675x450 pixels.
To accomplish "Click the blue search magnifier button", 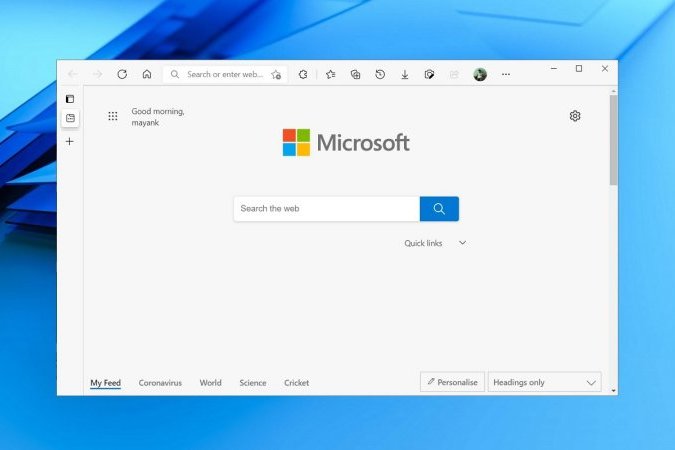I will 439,209.
